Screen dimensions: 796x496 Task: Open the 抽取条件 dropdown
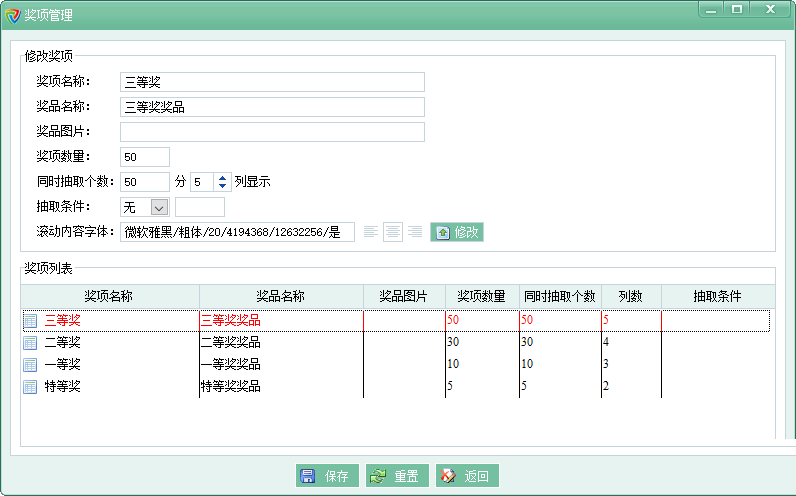[x=158, y=207]
